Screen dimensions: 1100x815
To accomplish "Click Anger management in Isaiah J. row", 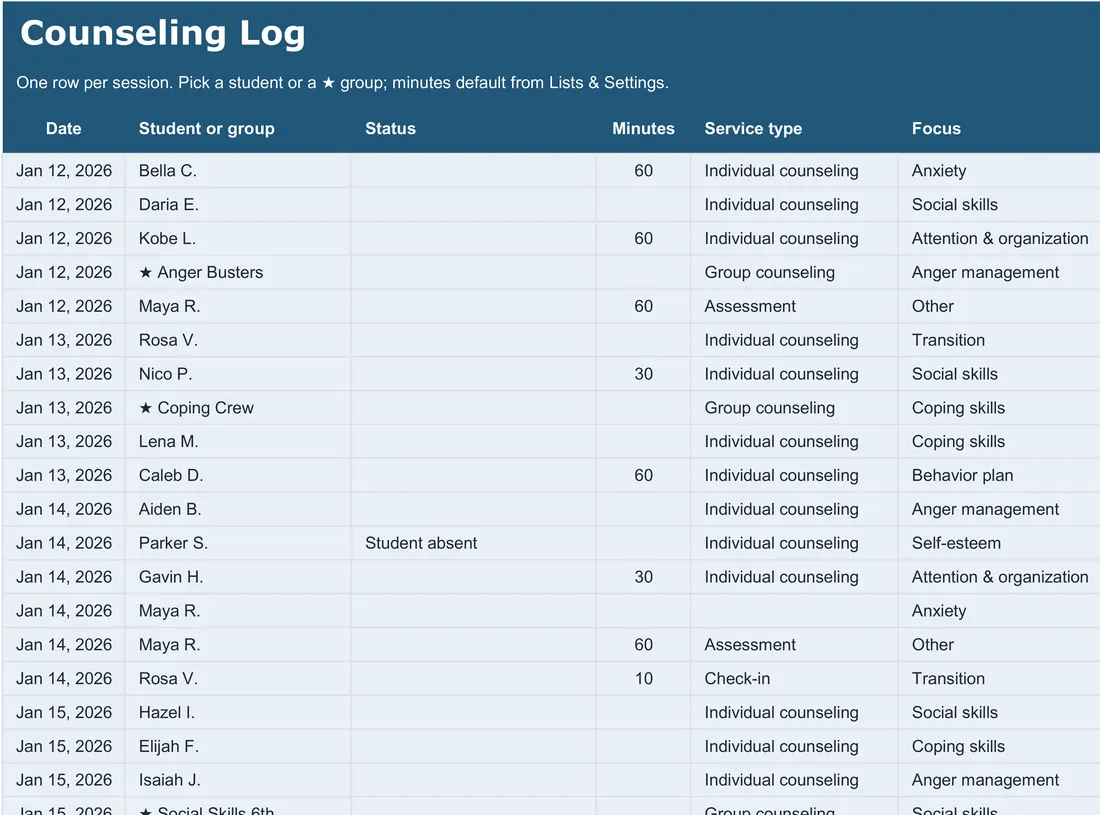I will click(x=999, y=780).
